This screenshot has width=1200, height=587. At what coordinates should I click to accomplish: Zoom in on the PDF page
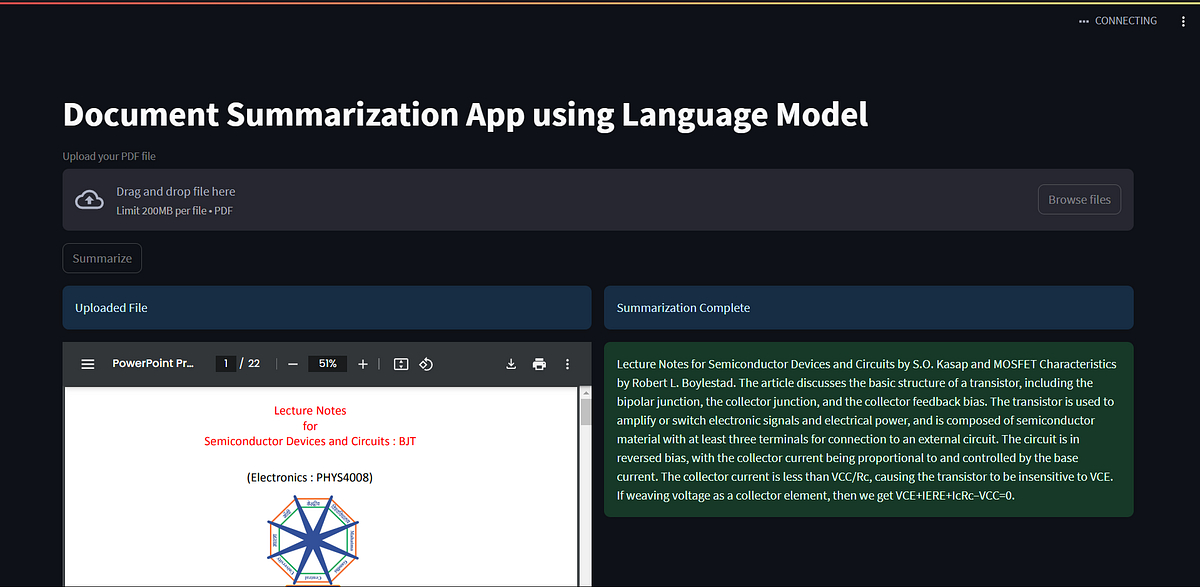[362, 364]
